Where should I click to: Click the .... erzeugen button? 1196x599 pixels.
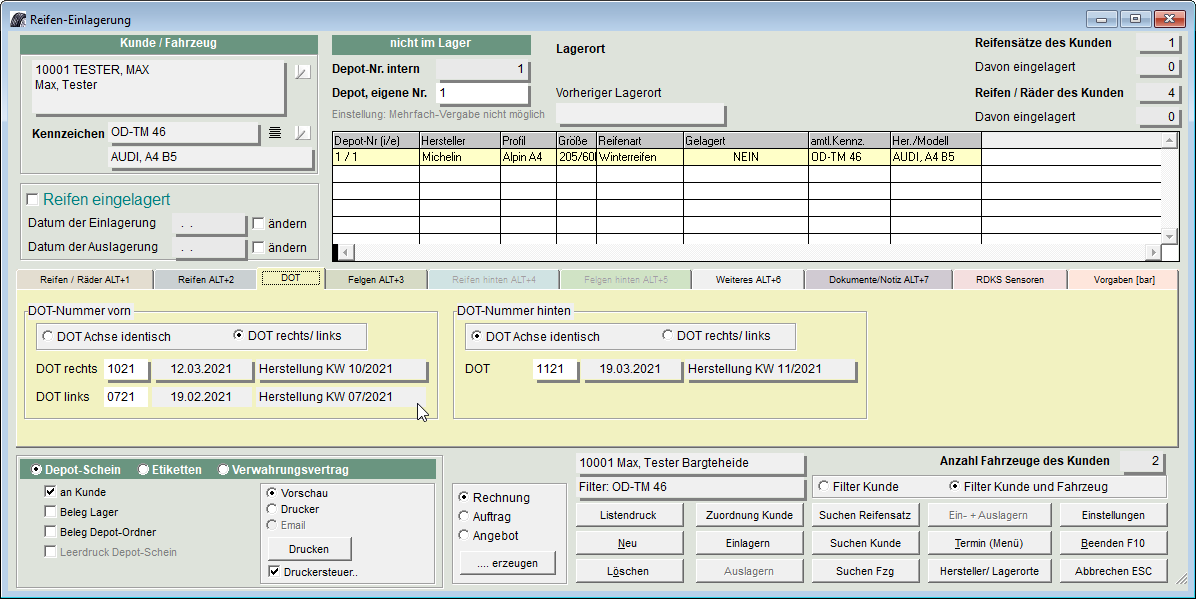pos(507,563)
